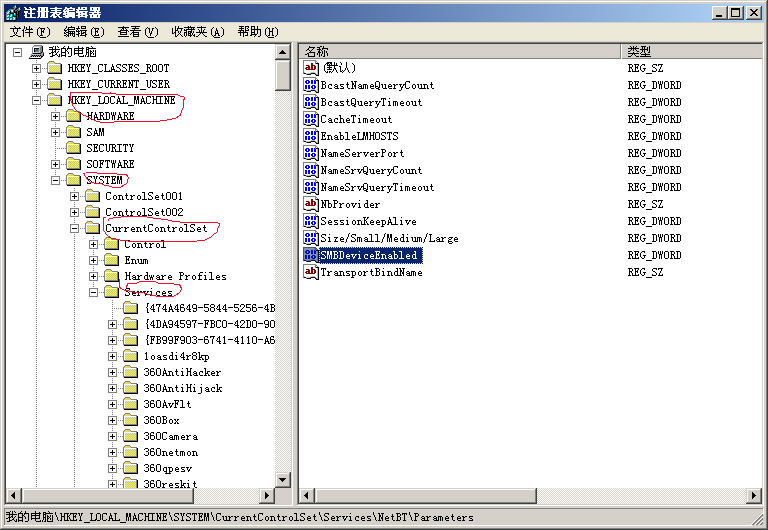Expand the HARDWARE key

click(55, 116)
